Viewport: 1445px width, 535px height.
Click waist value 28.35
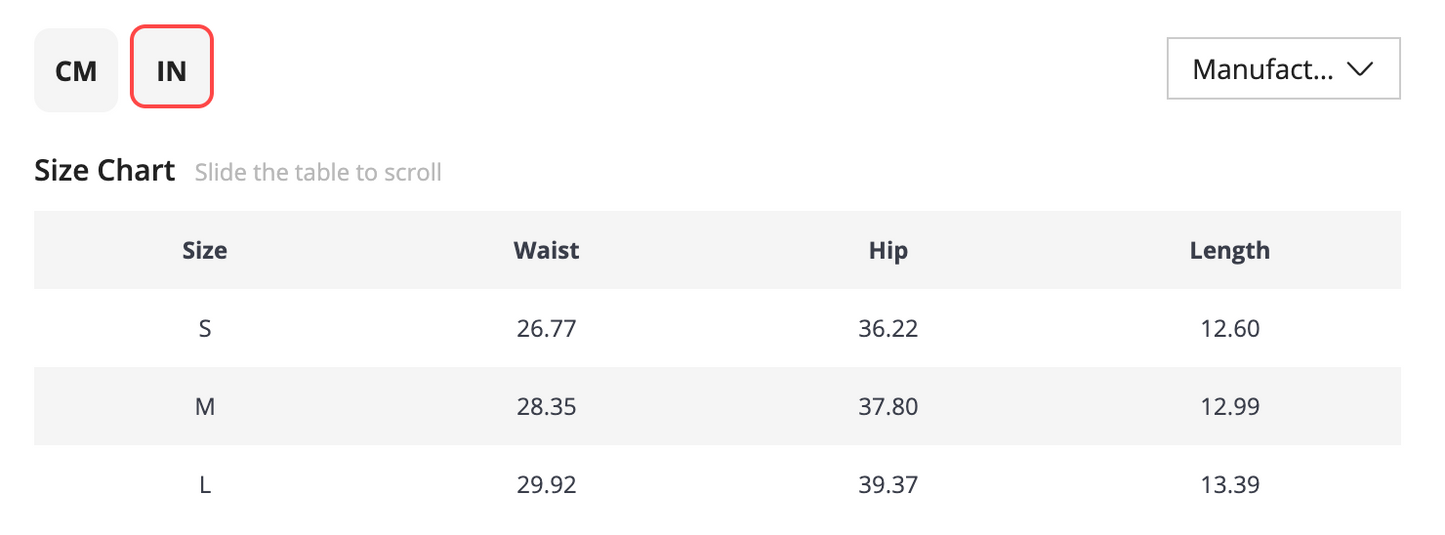[x=547, y=407]
